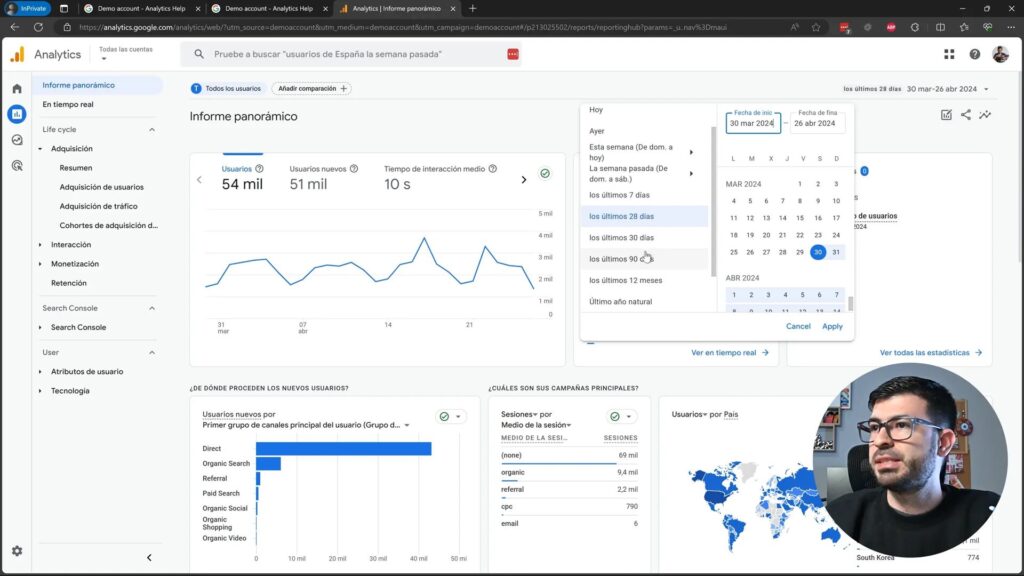This screenshot has height=576, width=1024.
Task: Open status dropdown on Usuarios nuevos card
Action: tap(450, 417)
